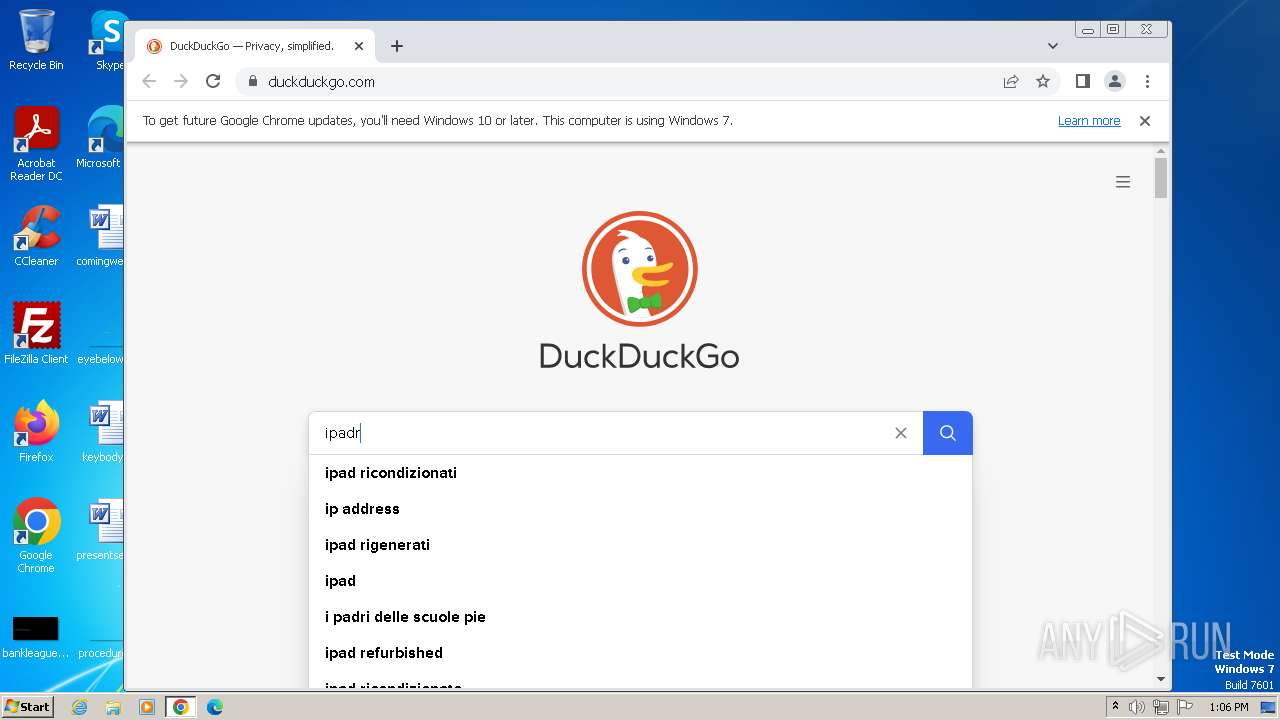Click the blue search magnifier button
1280x720 pixels.
pyautogui.click(x=947, y=433)
